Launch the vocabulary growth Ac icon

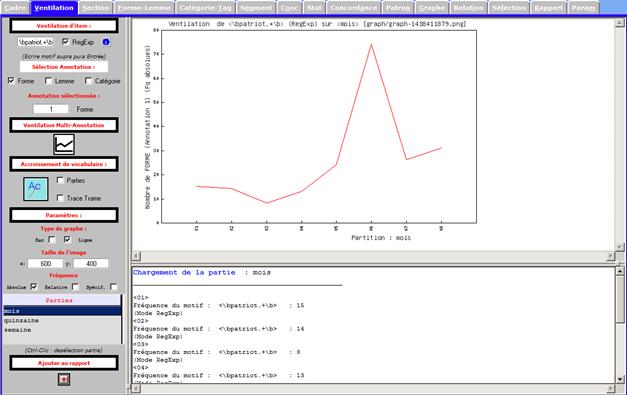pyautogui.click(x=36, y=189)
